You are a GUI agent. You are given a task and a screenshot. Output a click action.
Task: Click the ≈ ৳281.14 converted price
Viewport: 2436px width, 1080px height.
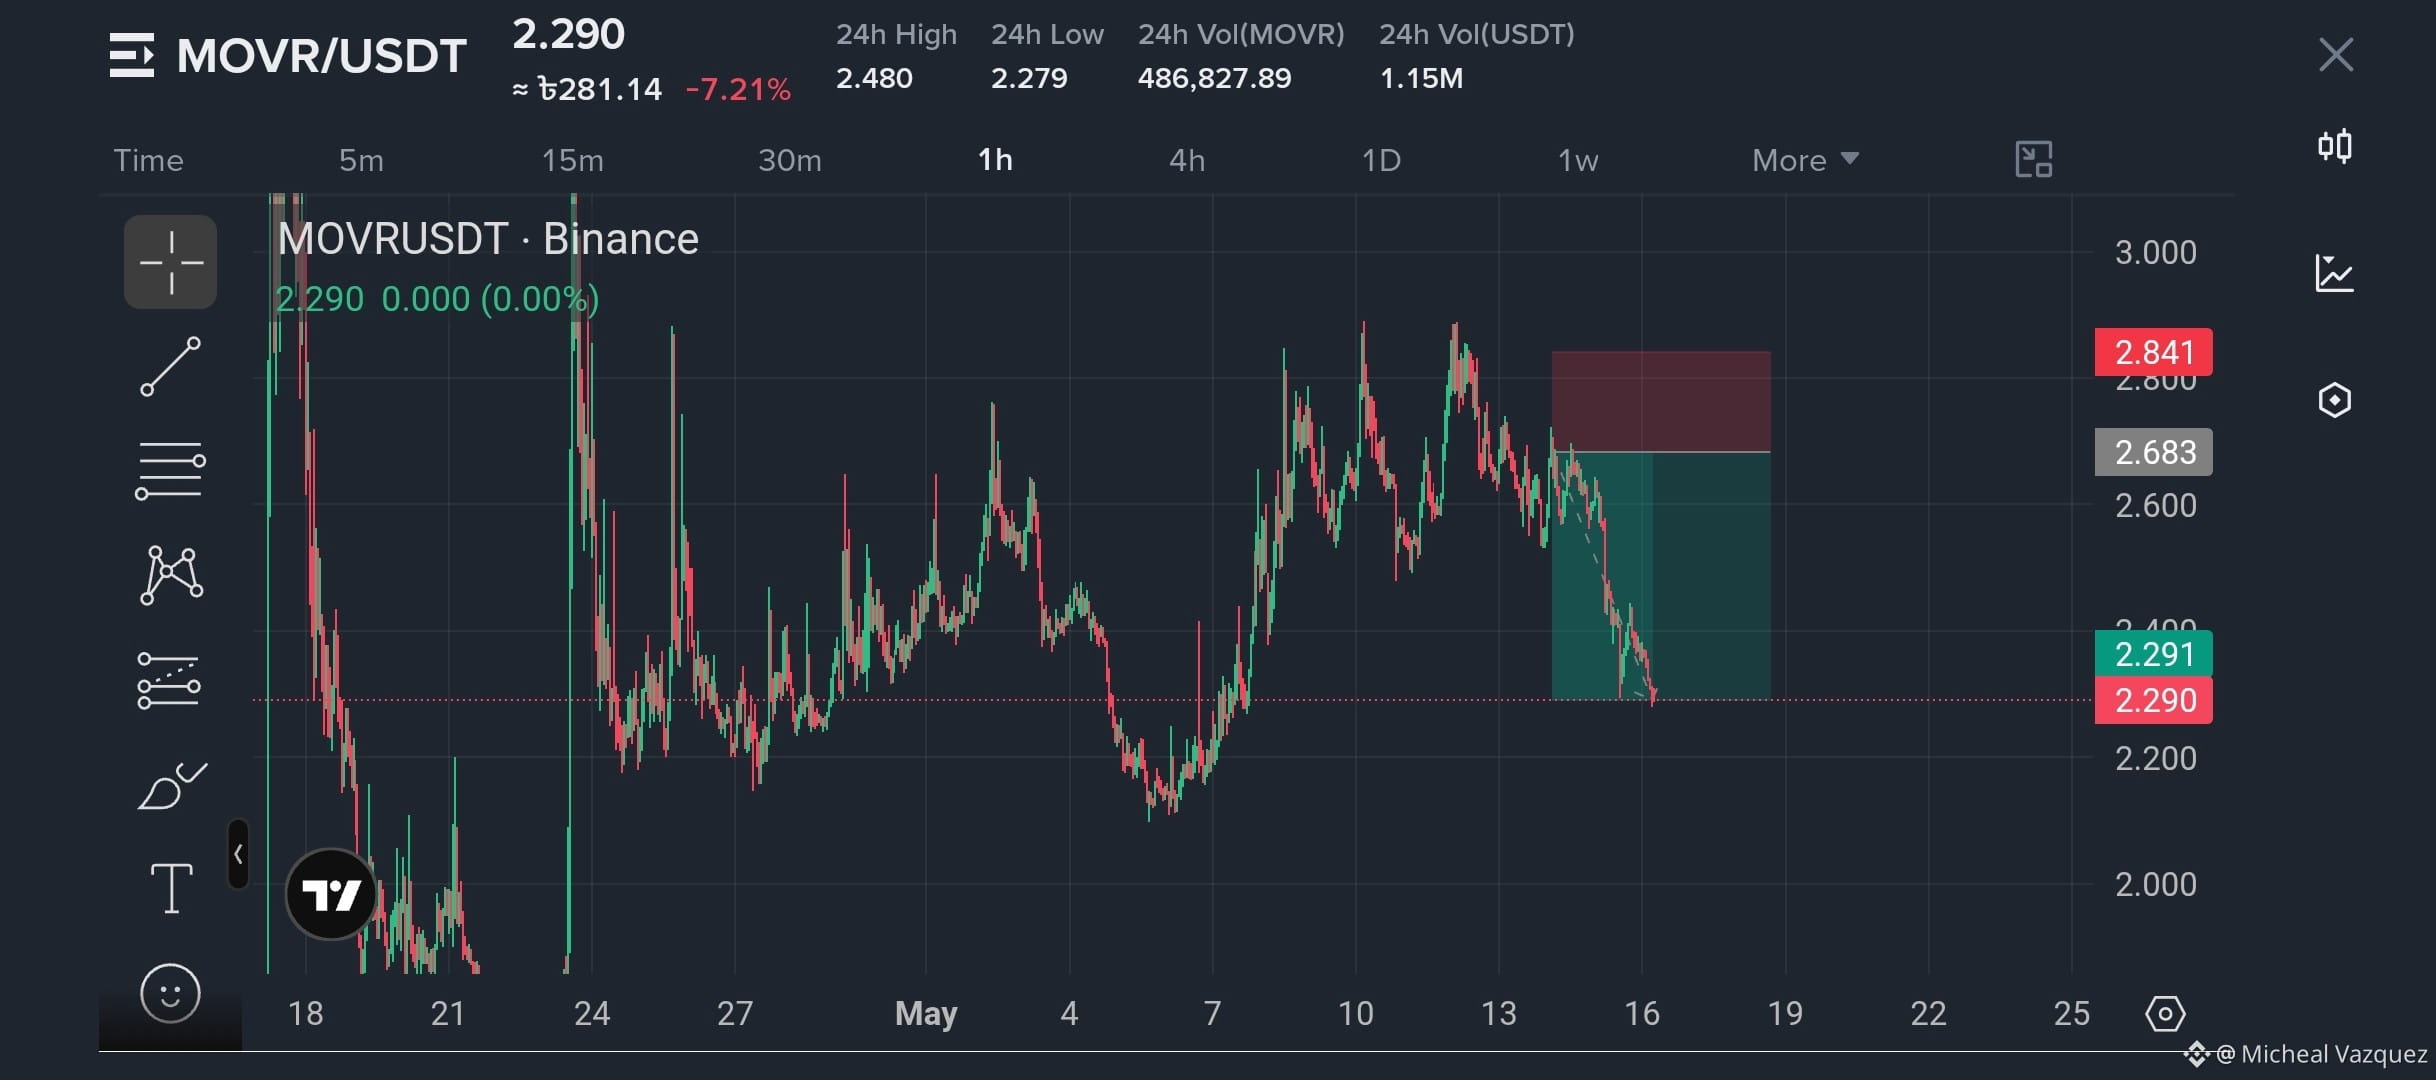[x=587, y=90]
